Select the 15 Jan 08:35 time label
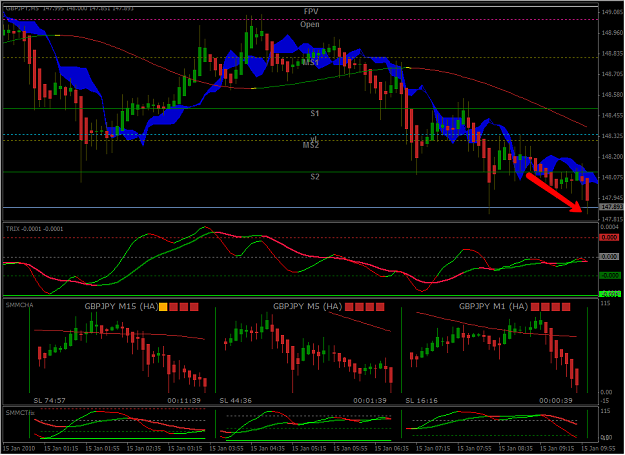Screen dimensions: 625x455 click(516, 449)
